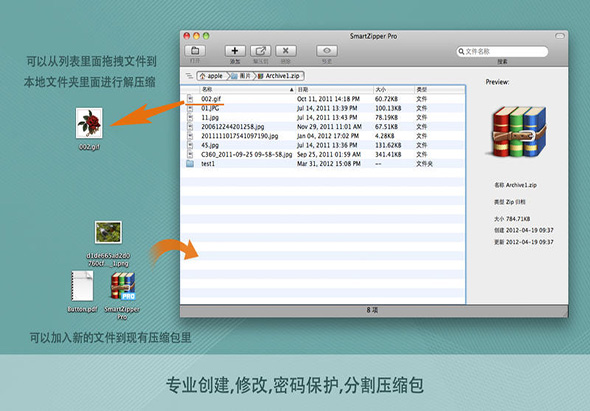The image size is (590, 411).
Task: Sort files by 大小 column header
Action: tap(394, 90)
